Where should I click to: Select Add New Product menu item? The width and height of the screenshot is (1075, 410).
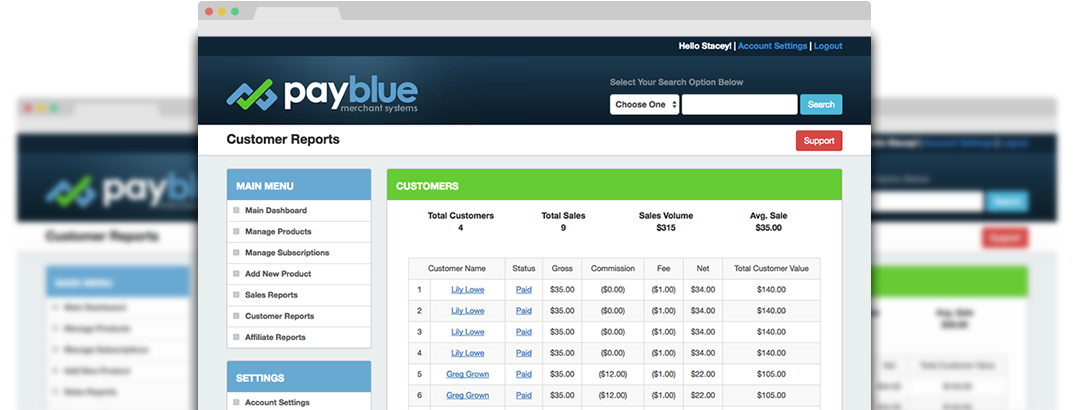(x=278, y=274)
